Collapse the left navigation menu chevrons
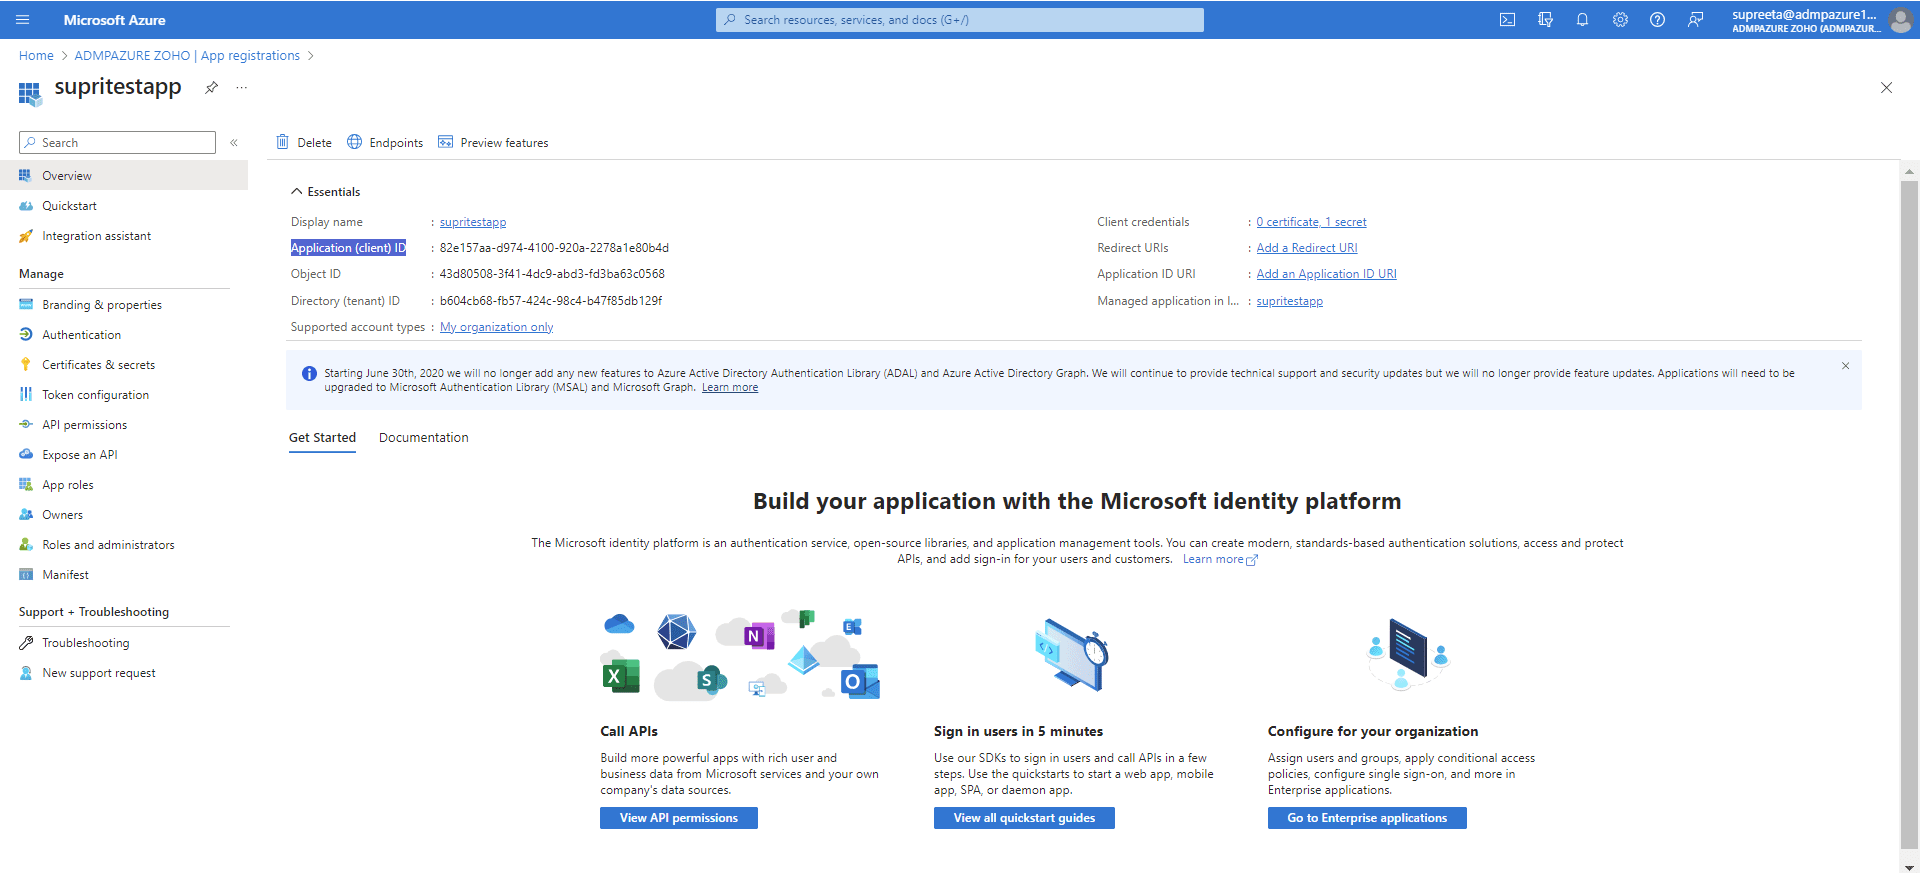The image size is (1920, 873). pos(234,143)
